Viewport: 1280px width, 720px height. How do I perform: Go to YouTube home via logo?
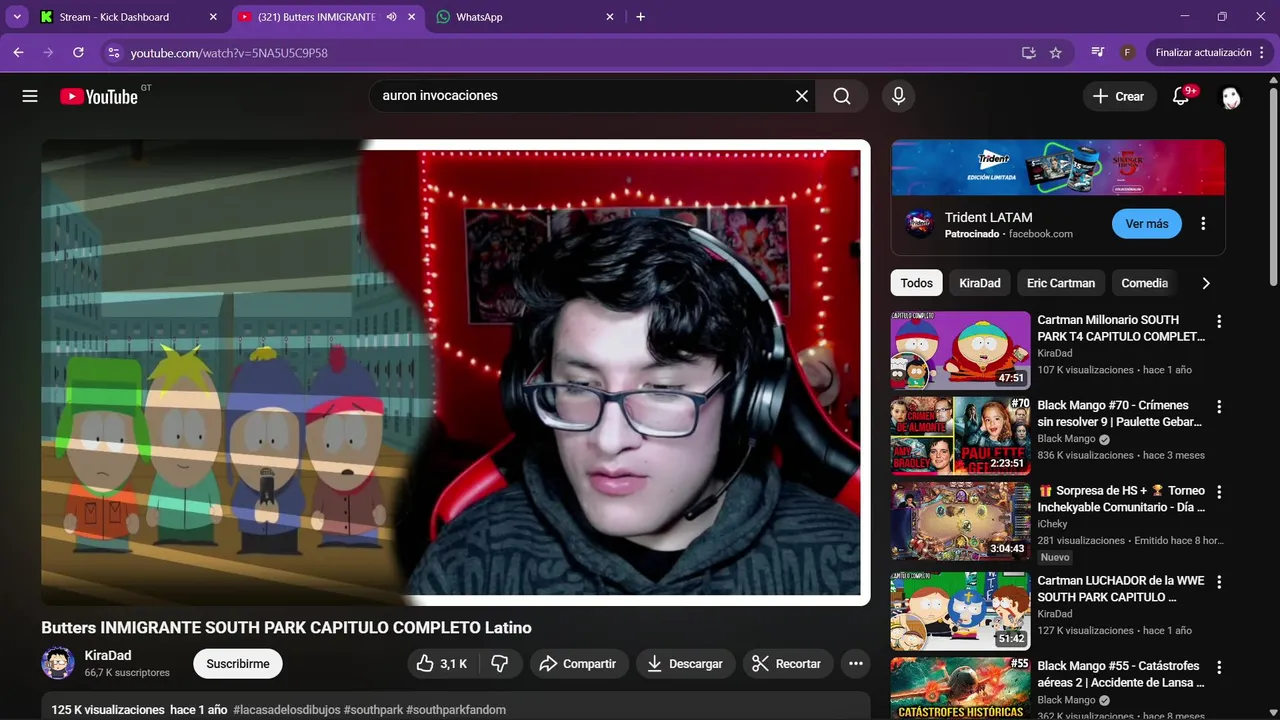coord(99,96)
